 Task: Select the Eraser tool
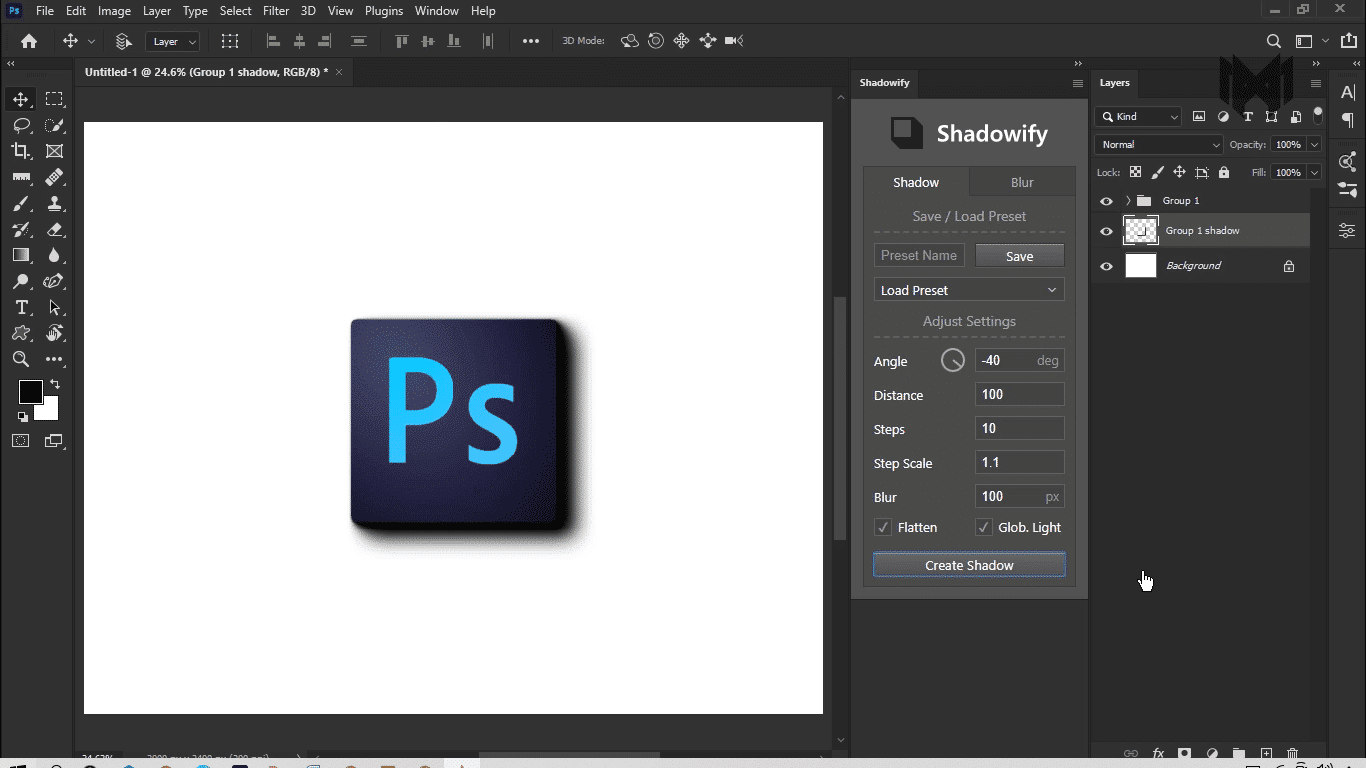point(54,229)
